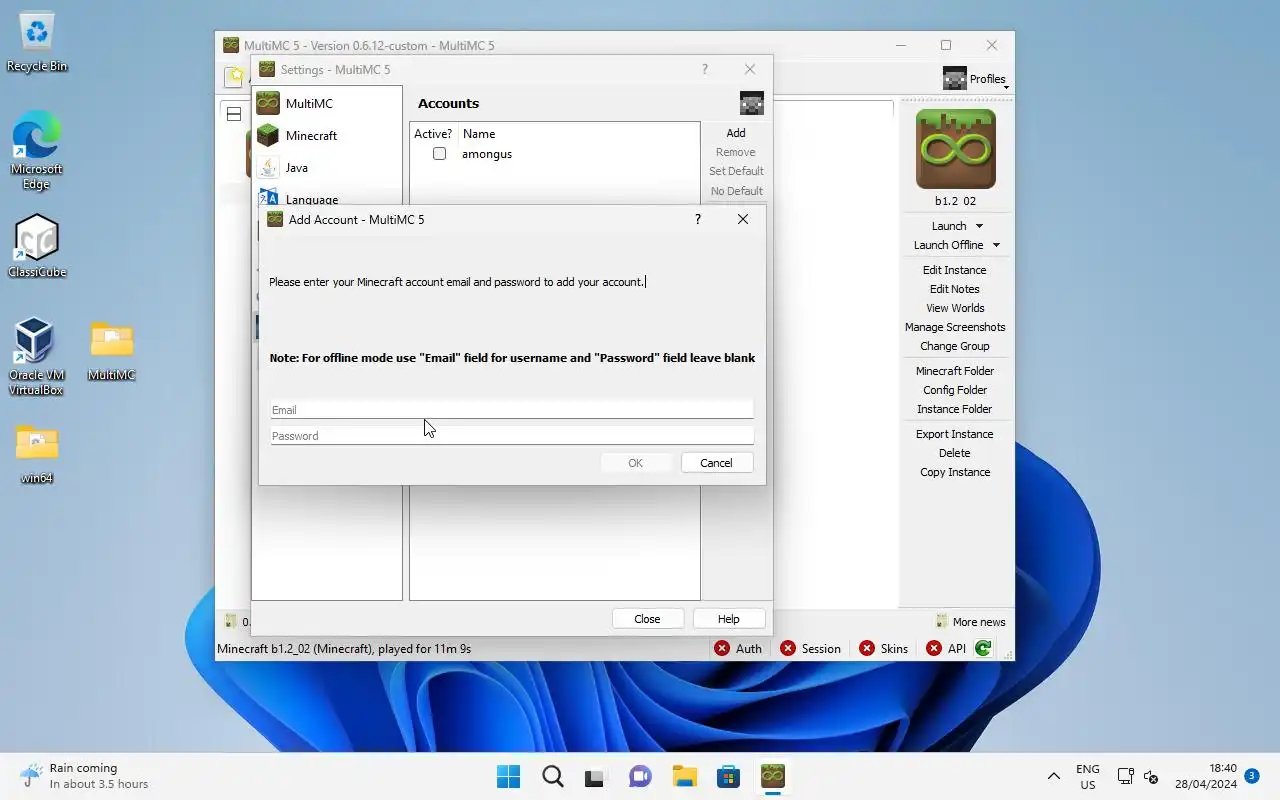1280x800 pixels.
Task: Click the Auth status indicator
Action: [x=738, y=648]
